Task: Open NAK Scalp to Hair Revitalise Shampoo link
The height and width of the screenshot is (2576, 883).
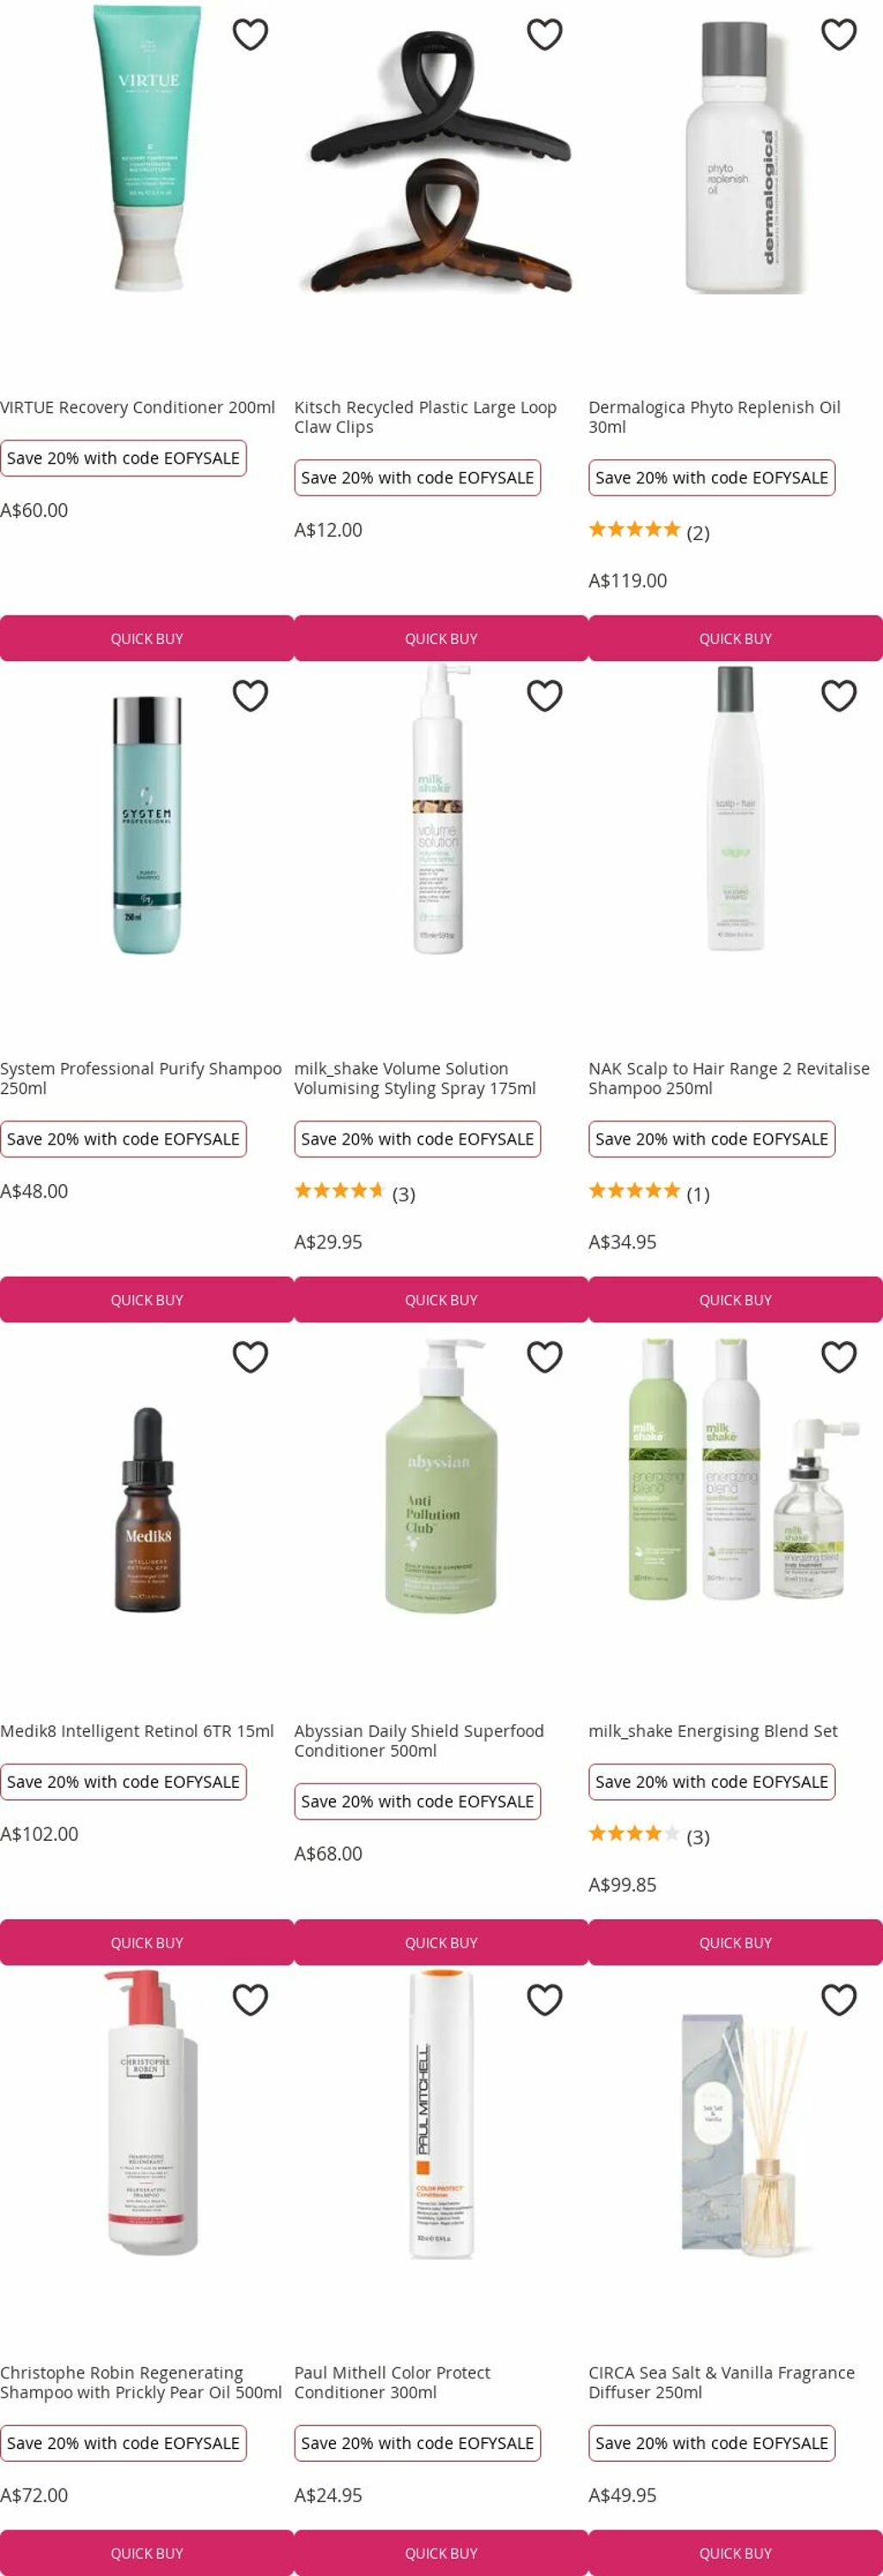Action: [x=729, y=1078]
